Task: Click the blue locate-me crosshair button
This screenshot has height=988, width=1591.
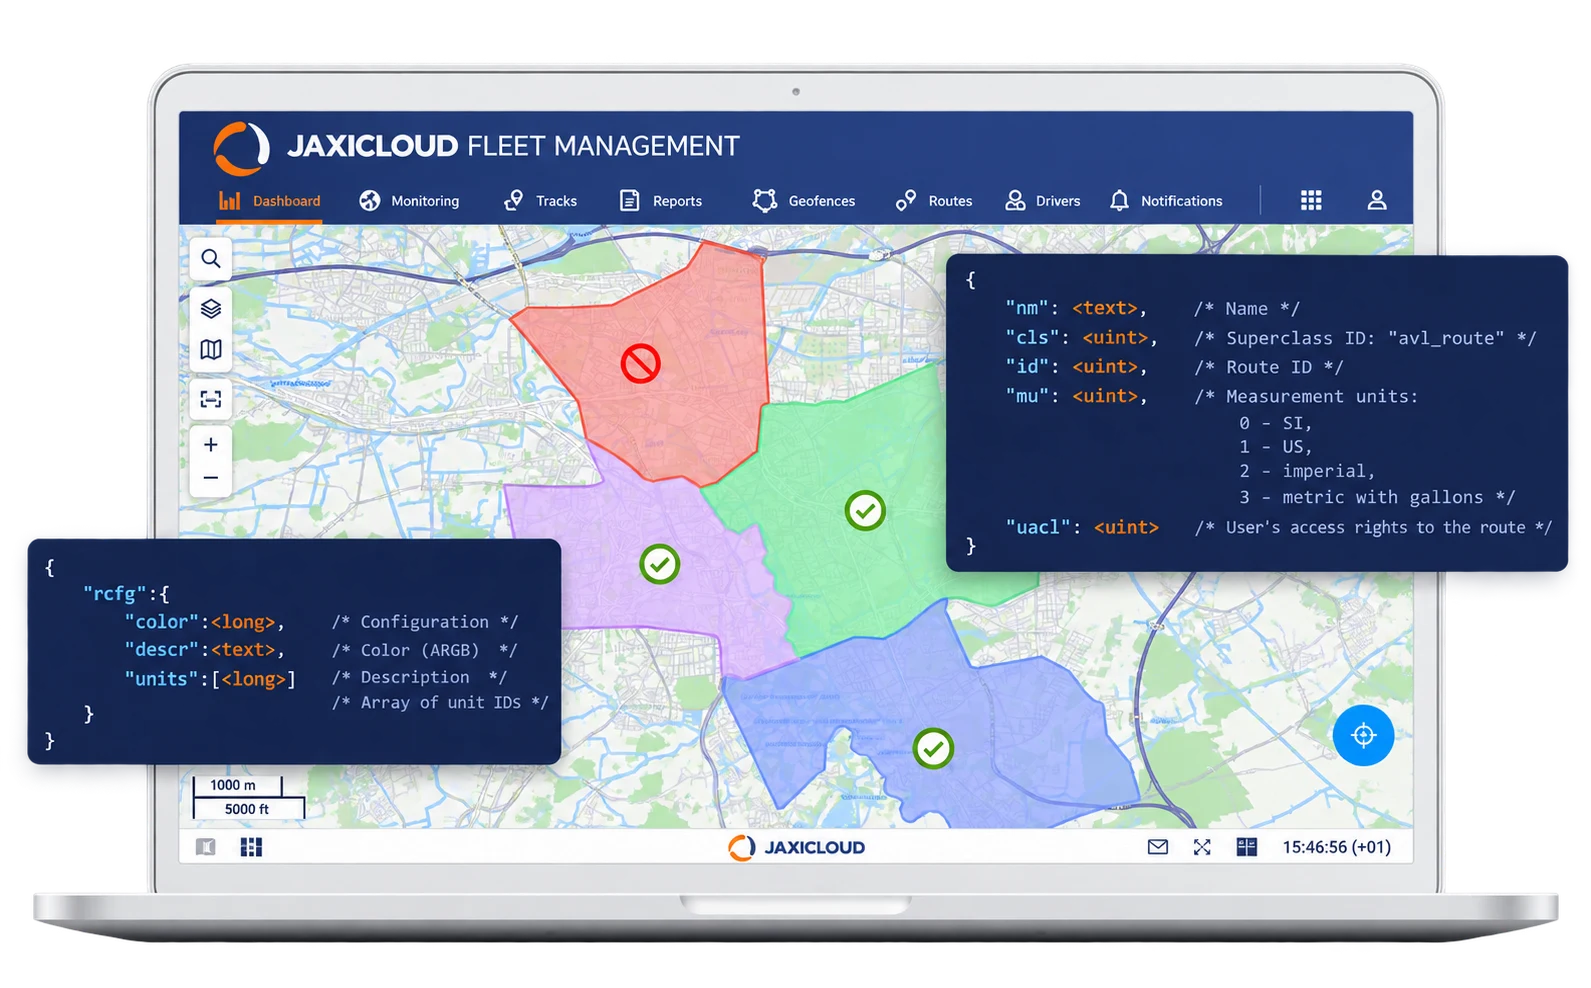Action: (x=1363, y=735)
